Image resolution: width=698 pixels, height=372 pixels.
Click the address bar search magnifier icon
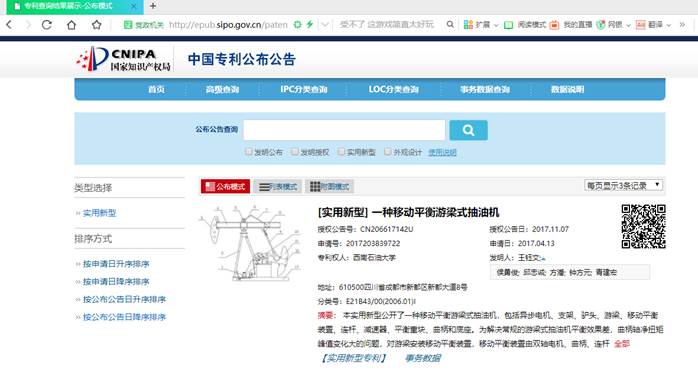tap(450, 24)
